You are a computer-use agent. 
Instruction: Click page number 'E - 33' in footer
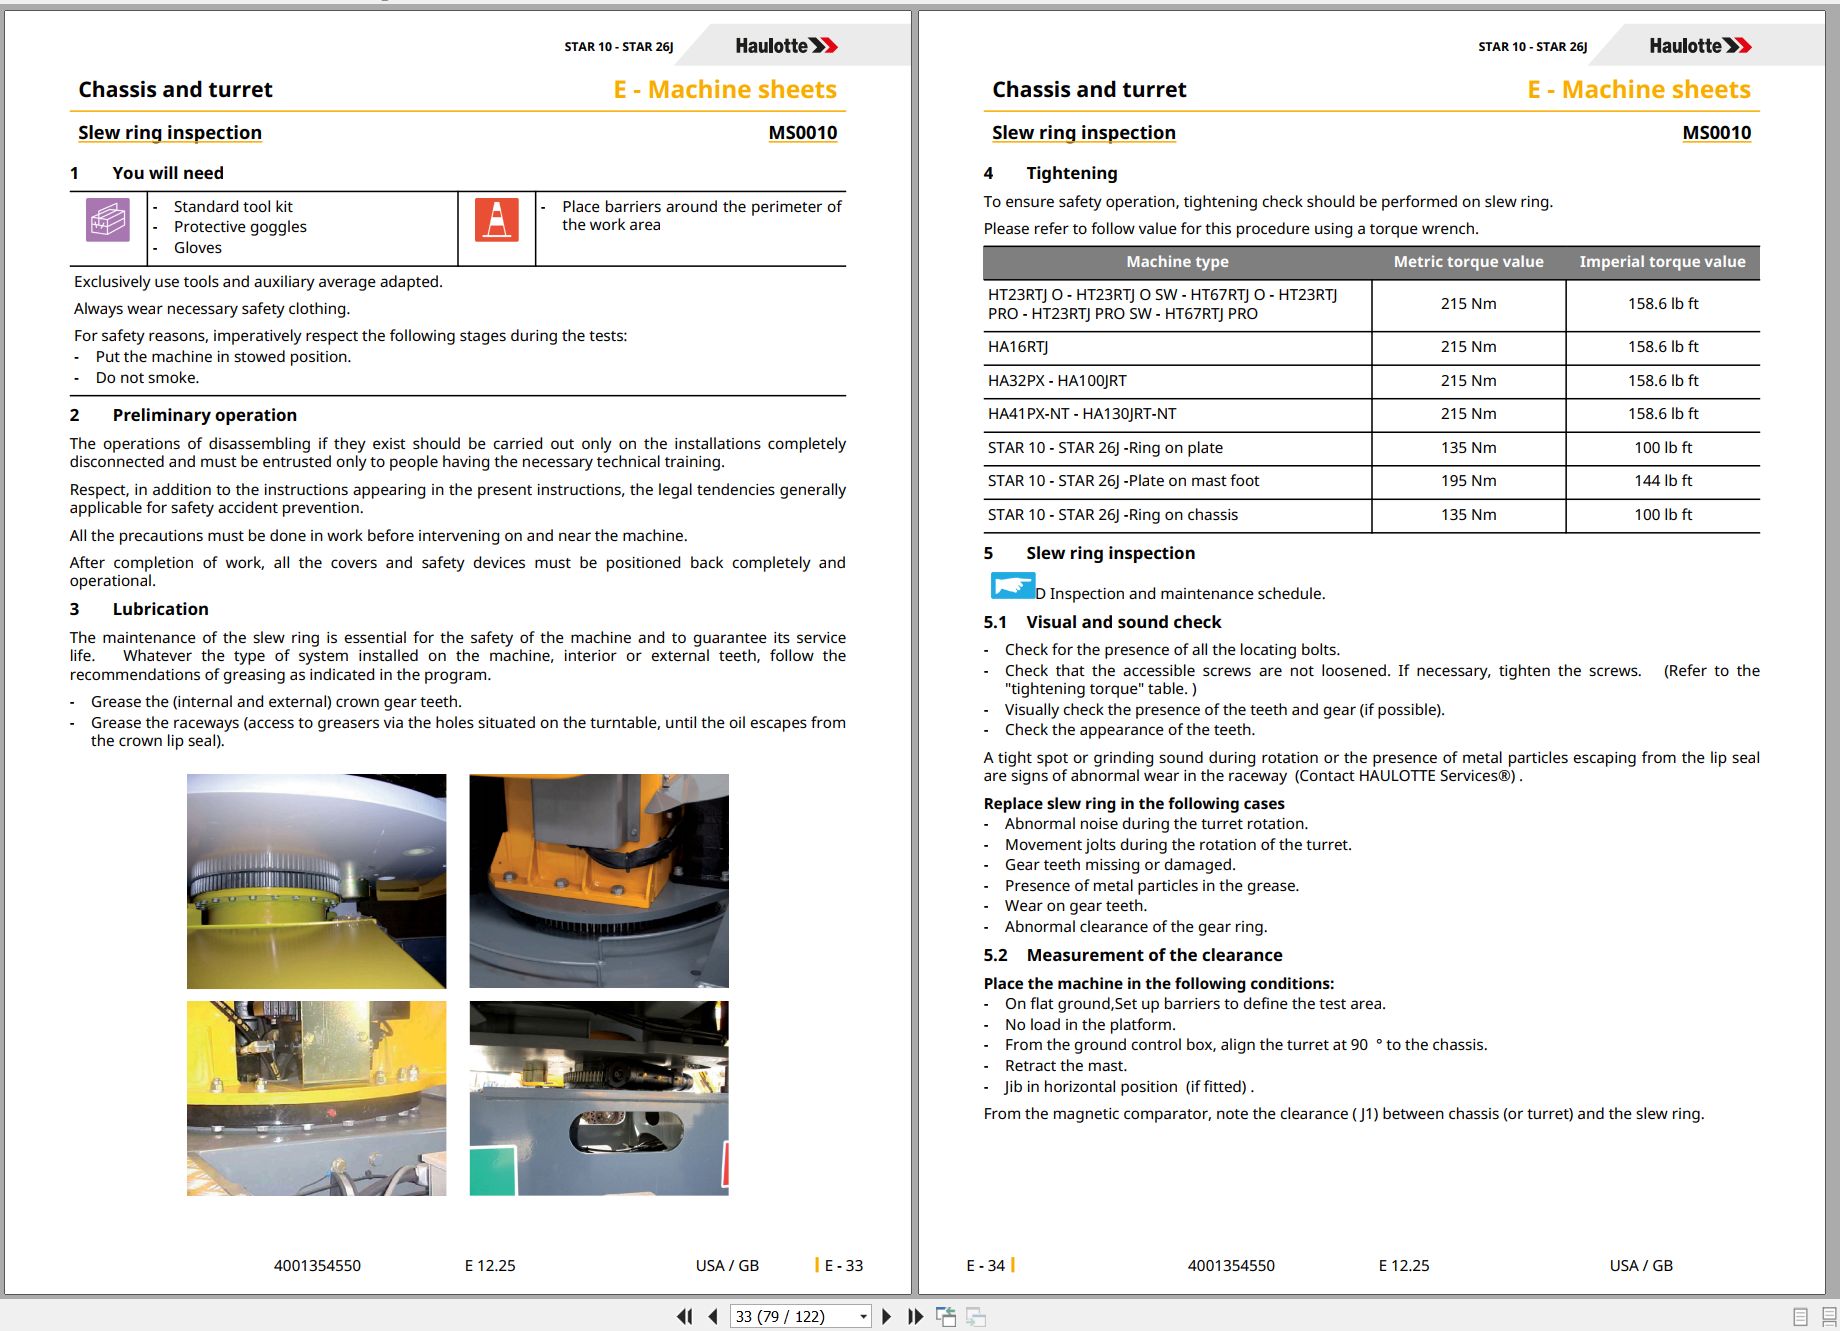pyautogui.click(x=844, y=1266)
